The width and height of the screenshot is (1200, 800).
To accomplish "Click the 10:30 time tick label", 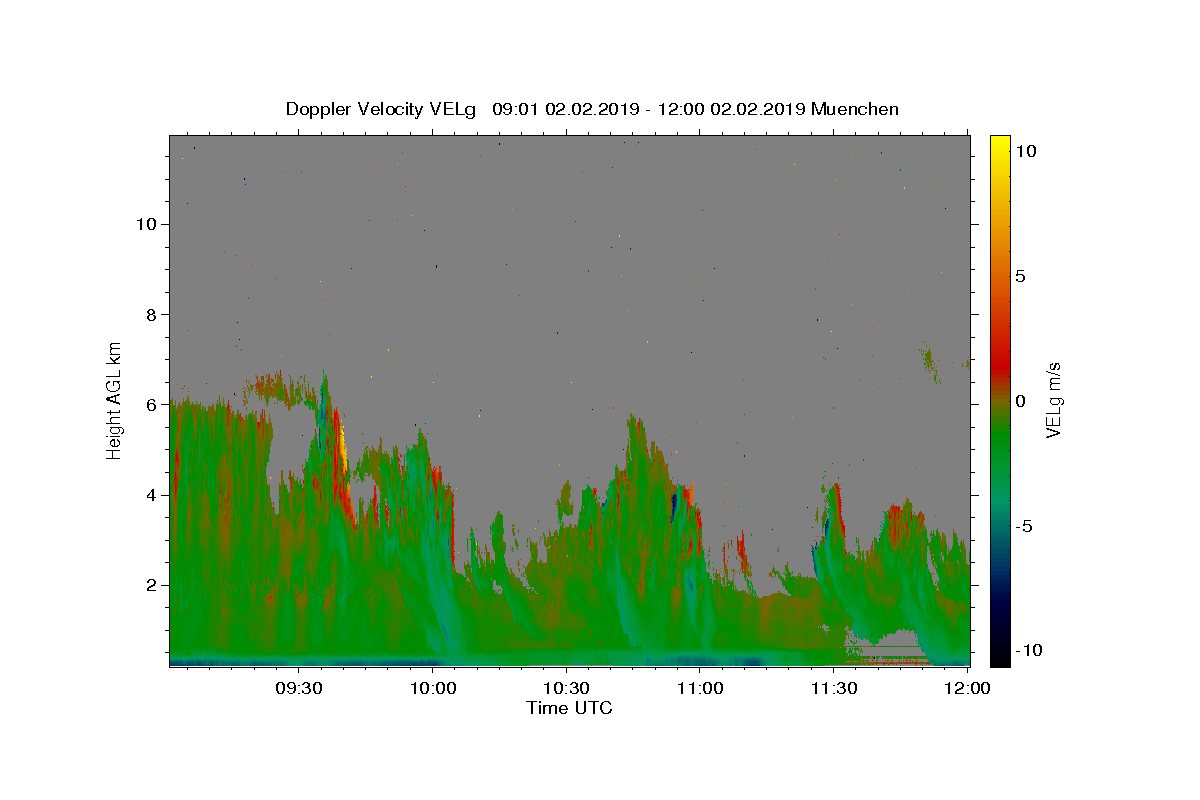I will tap(567, 688).
